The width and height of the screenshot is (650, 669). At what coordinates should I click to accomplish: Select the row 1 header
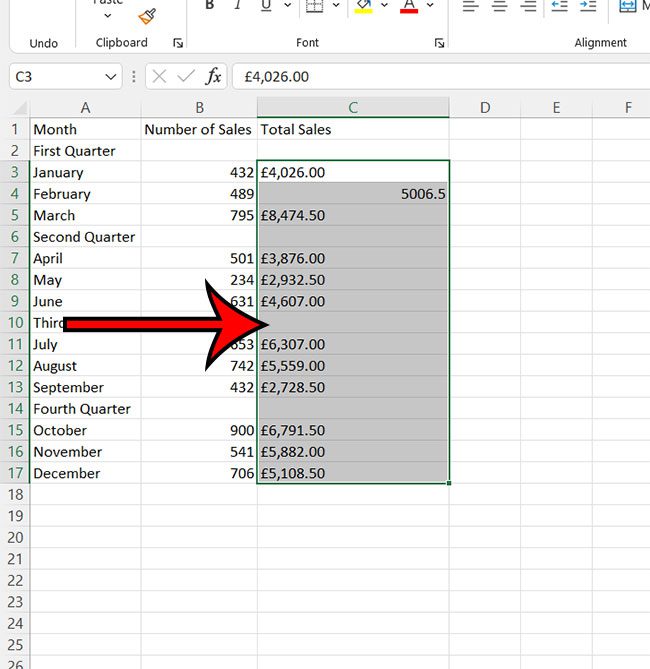click(15, 129)
